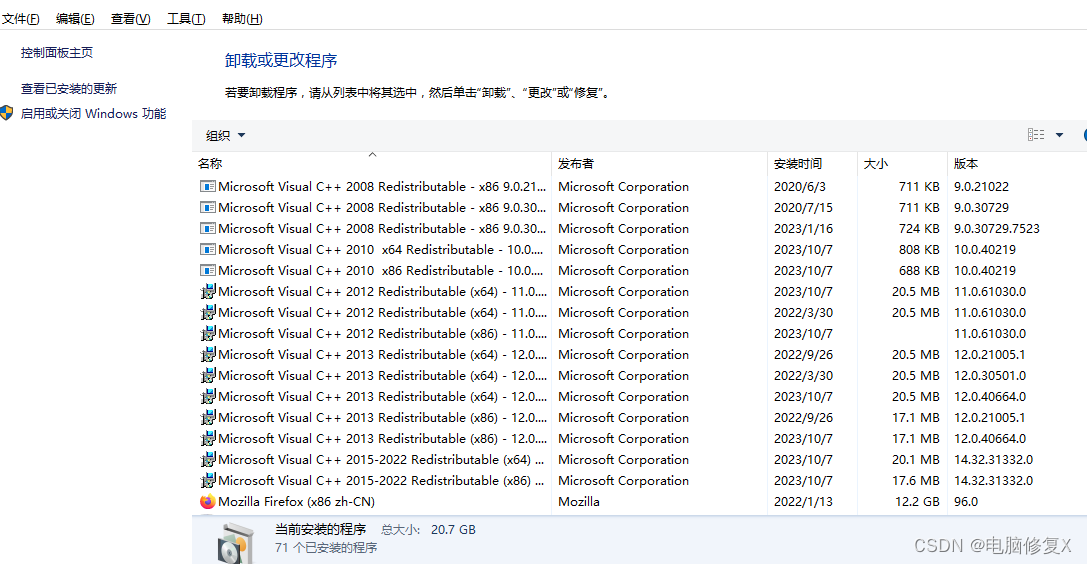1087x564 pixels.
Task: Click icon of VC++ 2008 version 9.0.21022
Action: coord(207,186)
